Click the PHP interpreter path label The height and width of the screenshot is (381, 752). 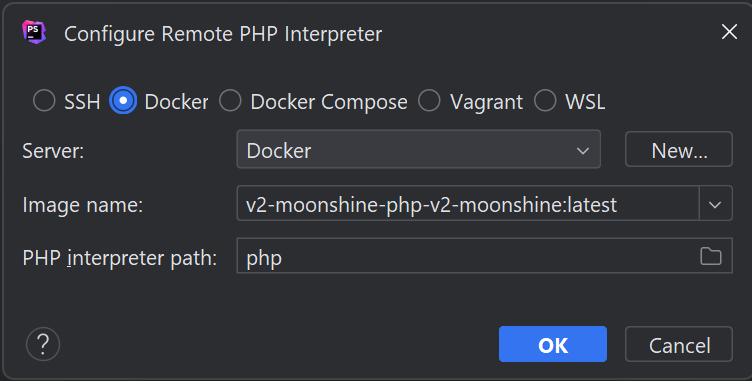point(119,258)
